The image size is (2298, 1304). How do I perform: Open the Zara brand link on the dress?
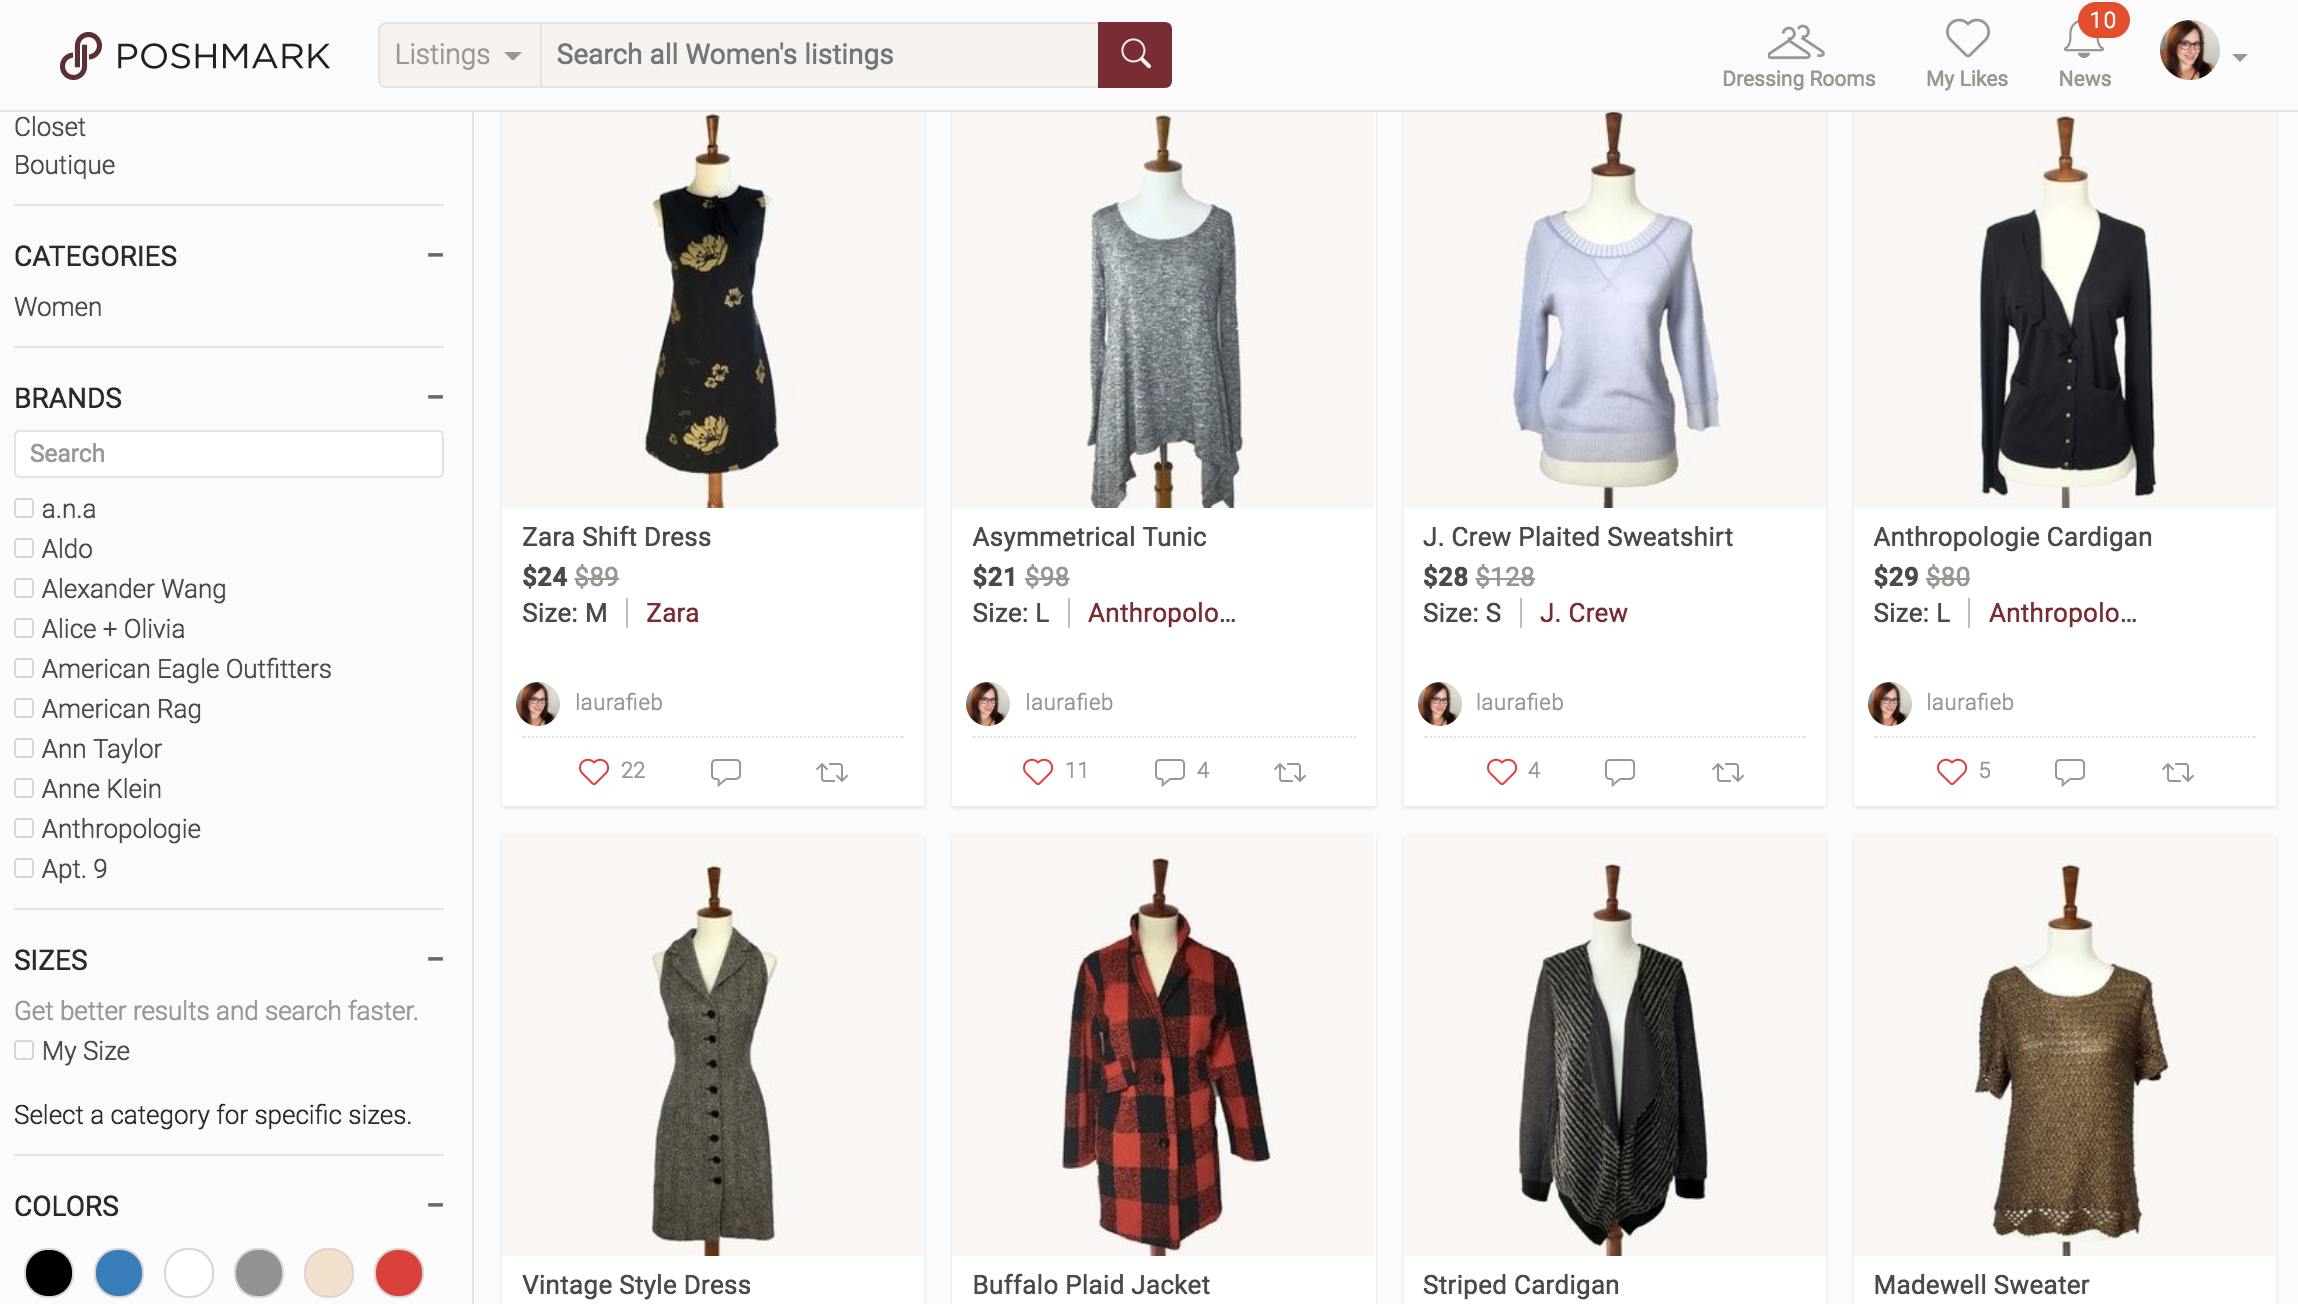coord(672,612)
